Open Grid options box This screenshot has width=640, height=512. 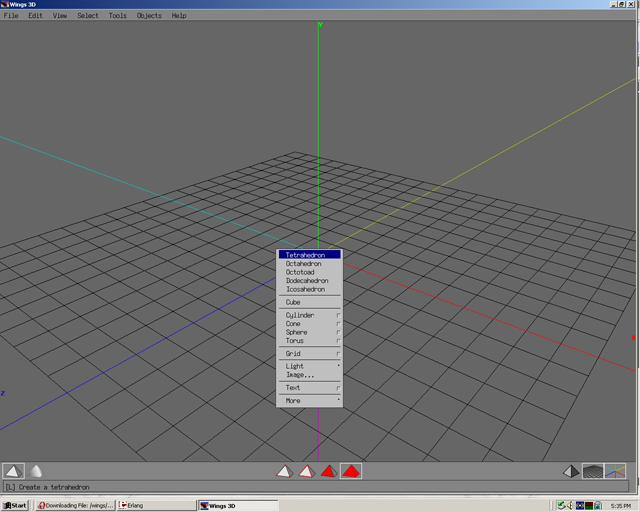[338, 354]
